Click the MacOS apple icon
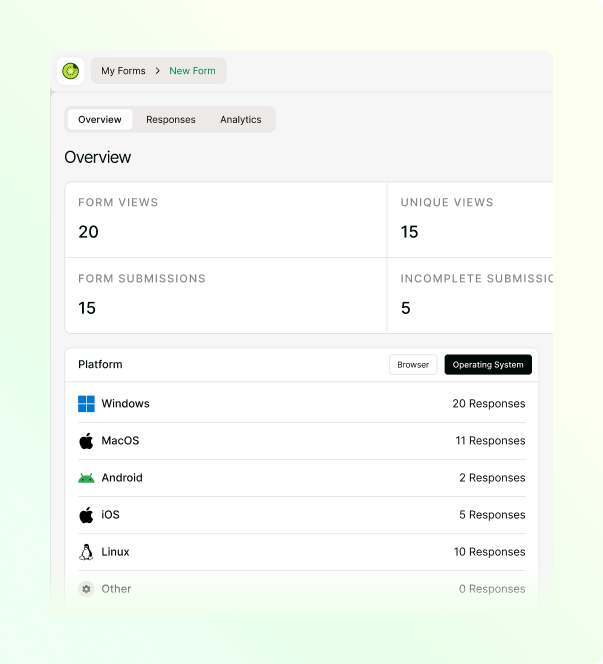This screenshot has height=664, width=603. 86,441
